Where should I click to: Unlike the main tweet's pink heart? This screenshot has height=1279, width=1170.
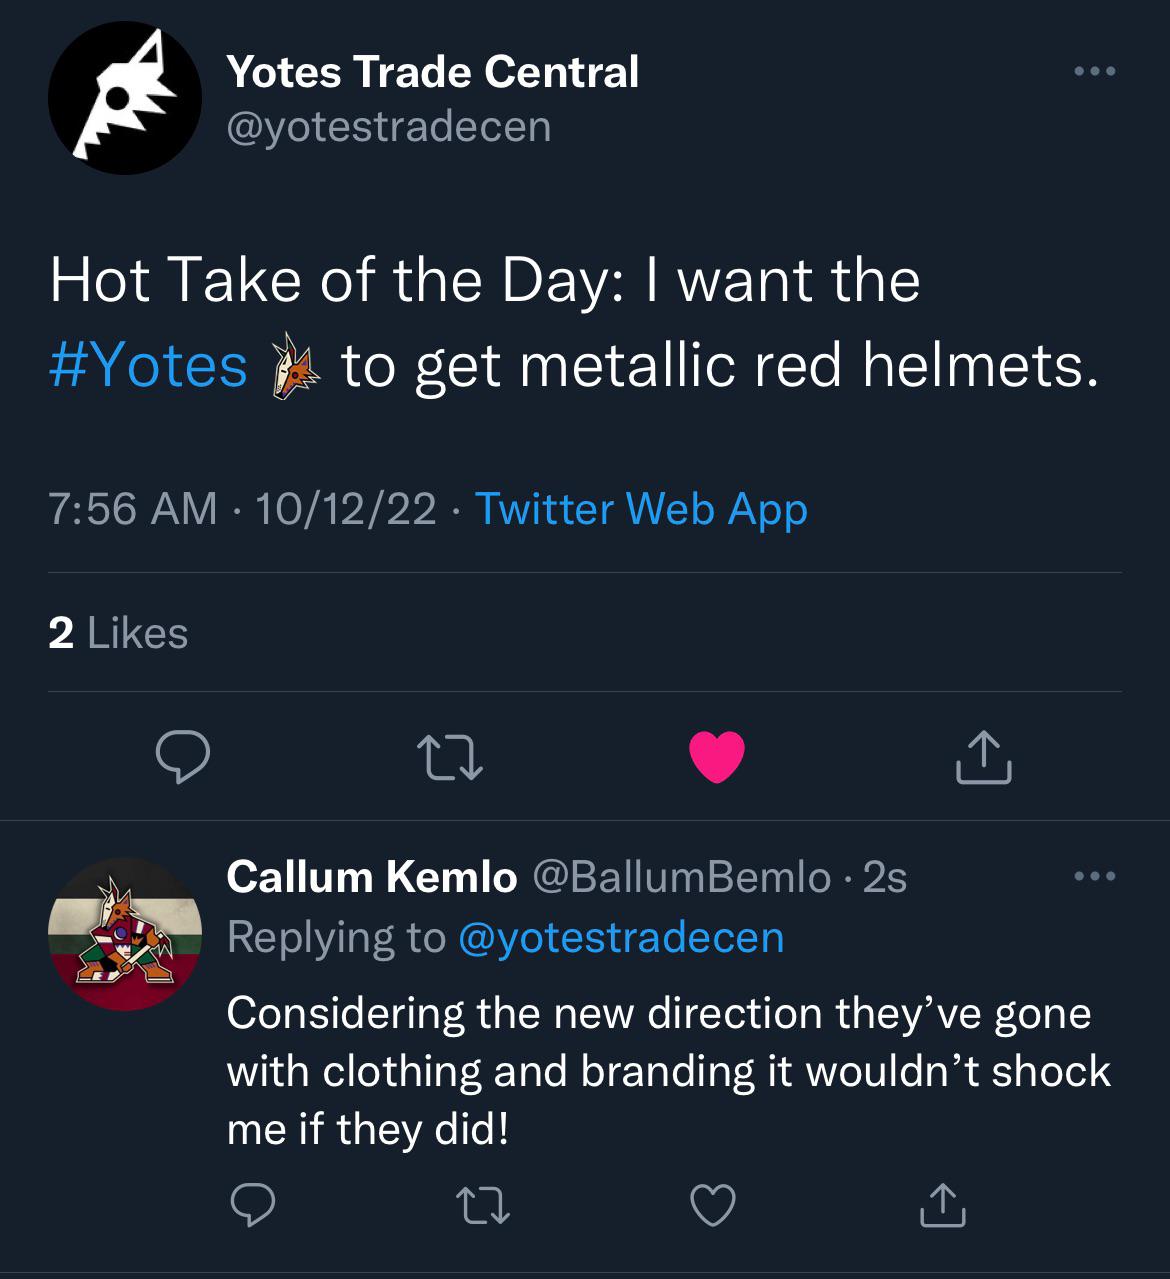pos(717,757)
